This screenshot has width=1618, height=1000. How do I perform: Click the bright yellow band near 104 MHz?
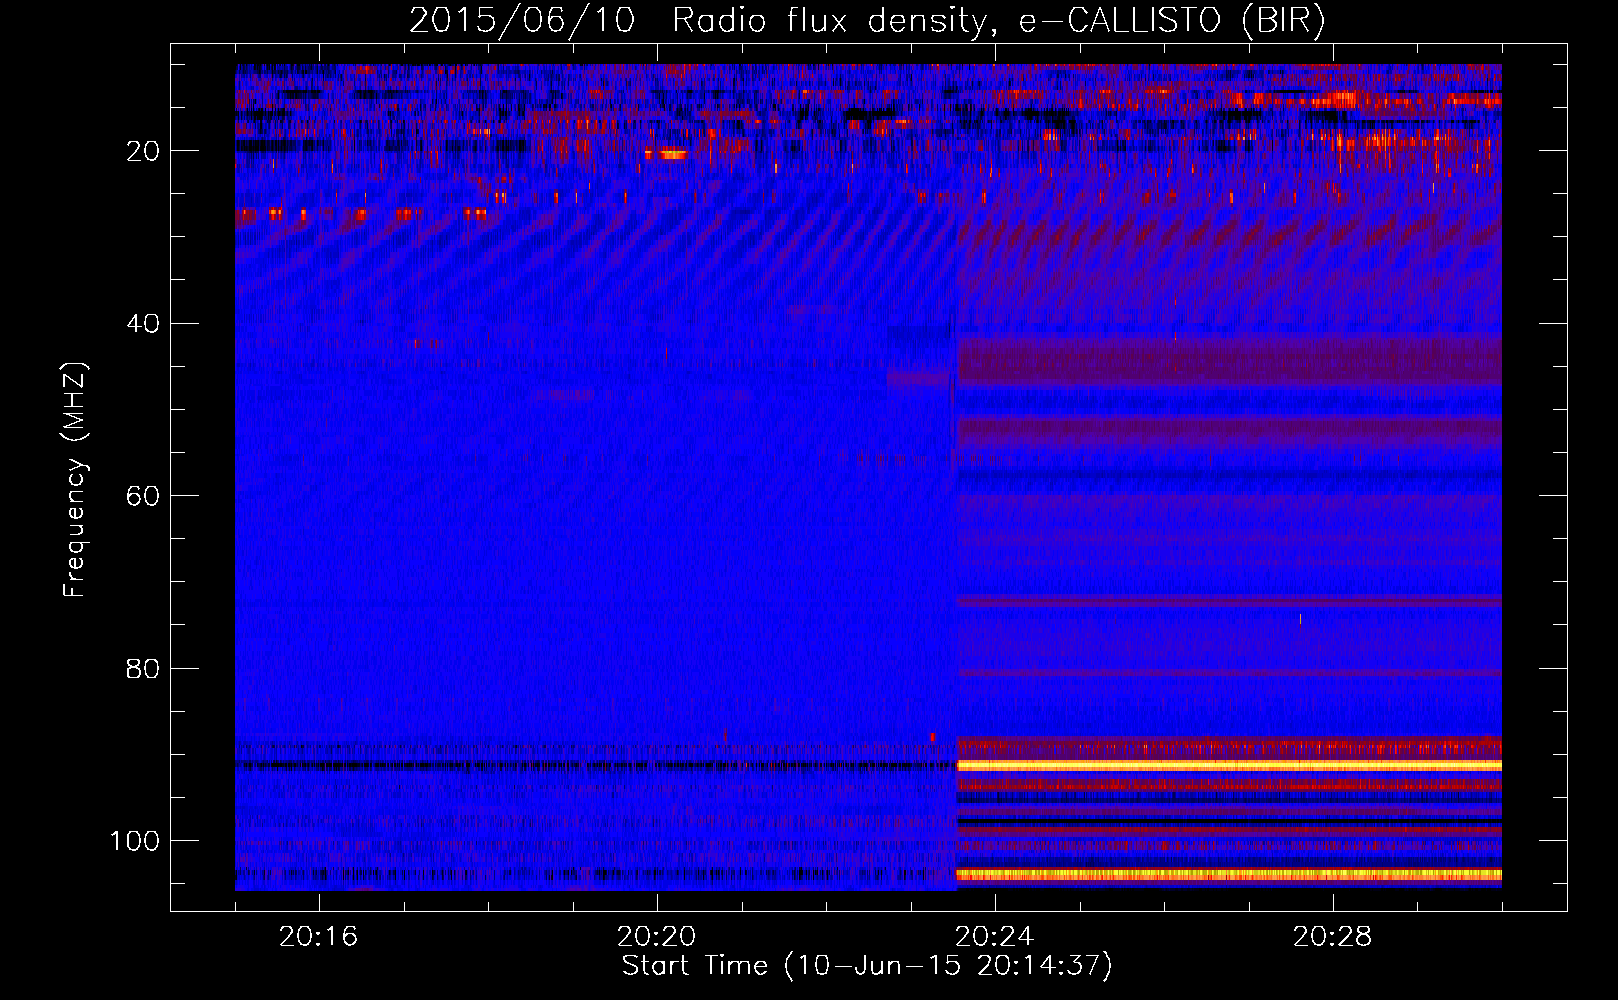coord(1228,874)
